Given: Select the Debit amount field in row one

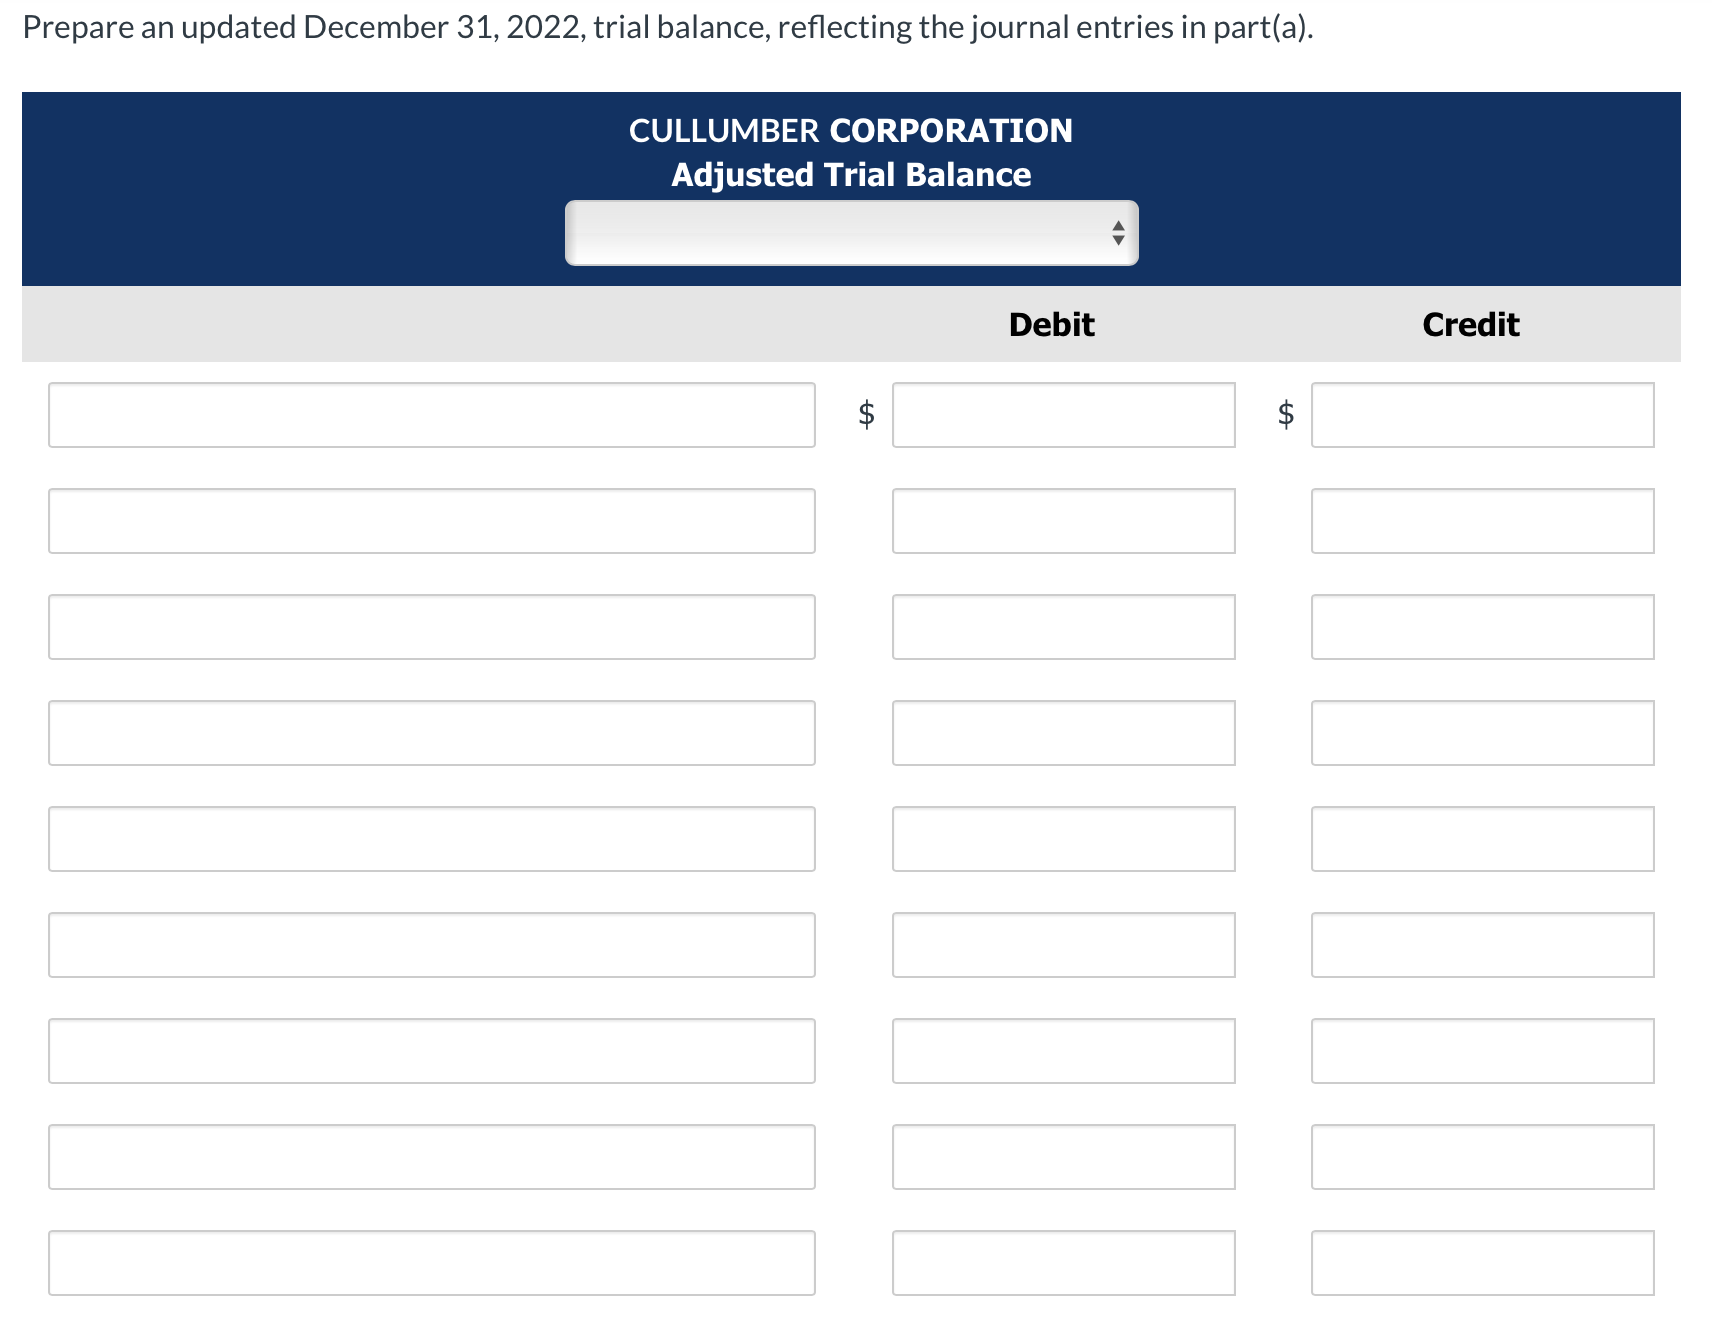Looking at the screenshot, I should (x=1063, y=415).
